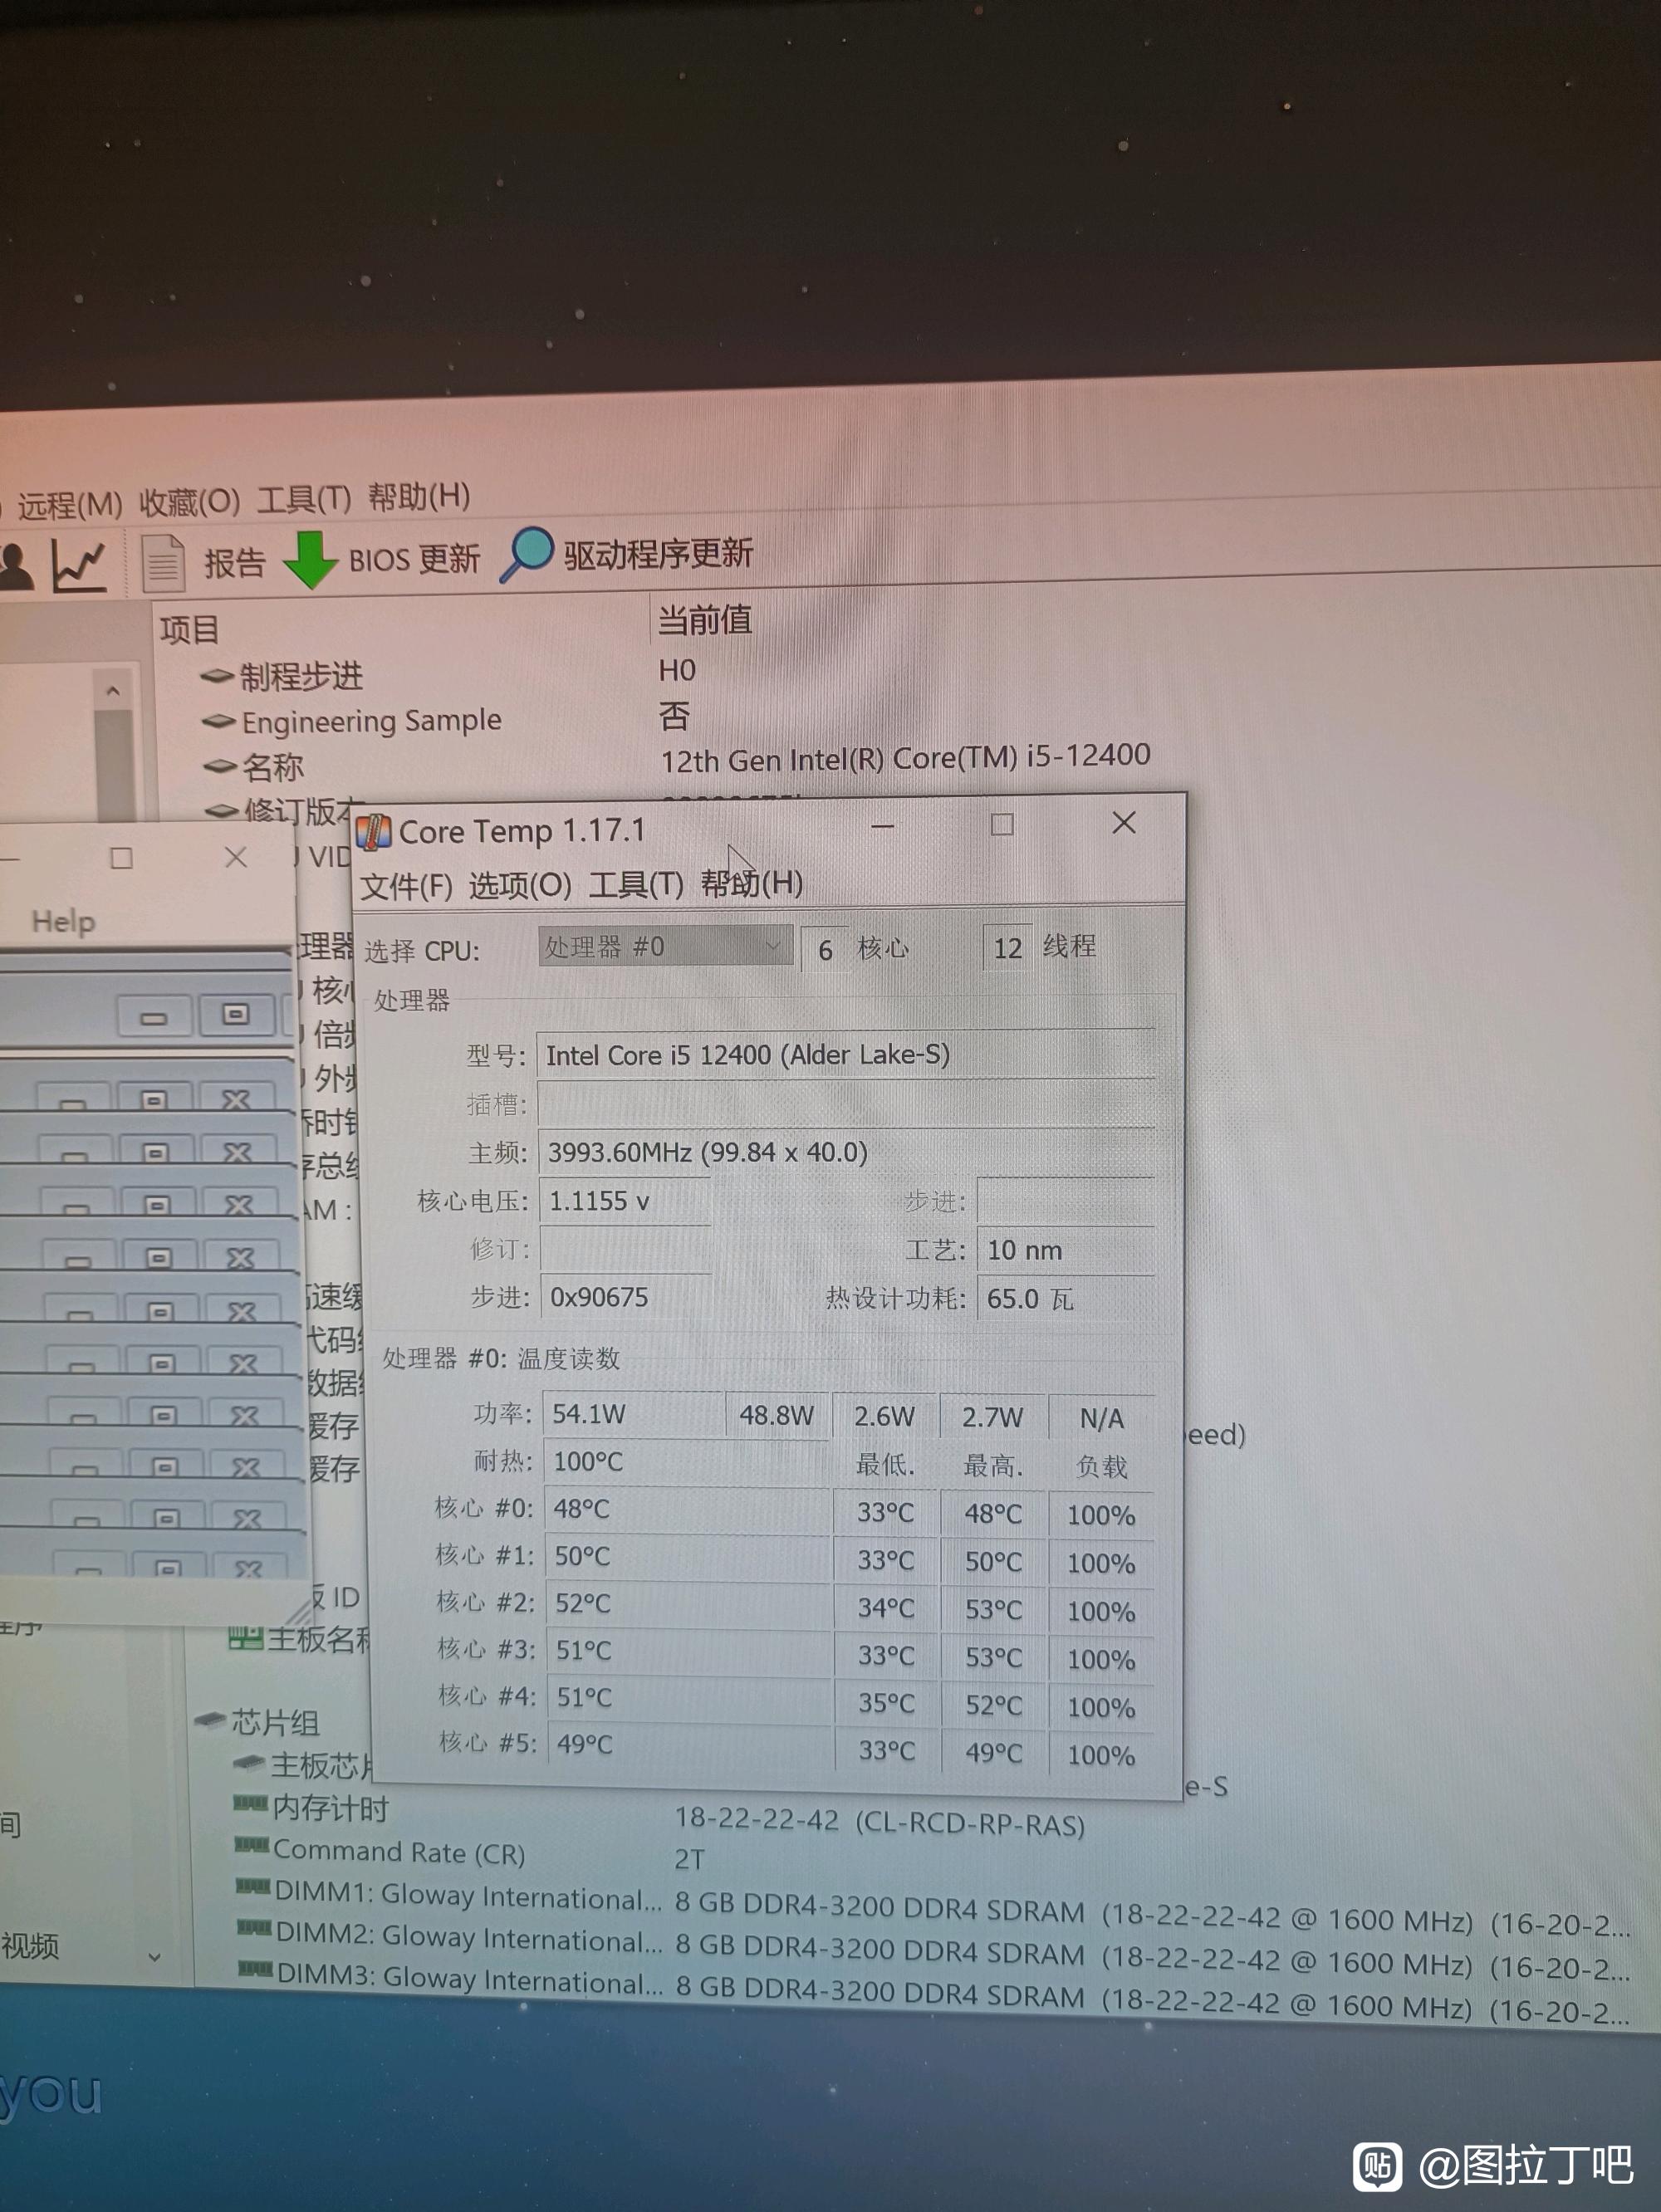Click 核心 #0 temperature 48°C
1661x2212 pixels.
click(x=688, y=1509)
